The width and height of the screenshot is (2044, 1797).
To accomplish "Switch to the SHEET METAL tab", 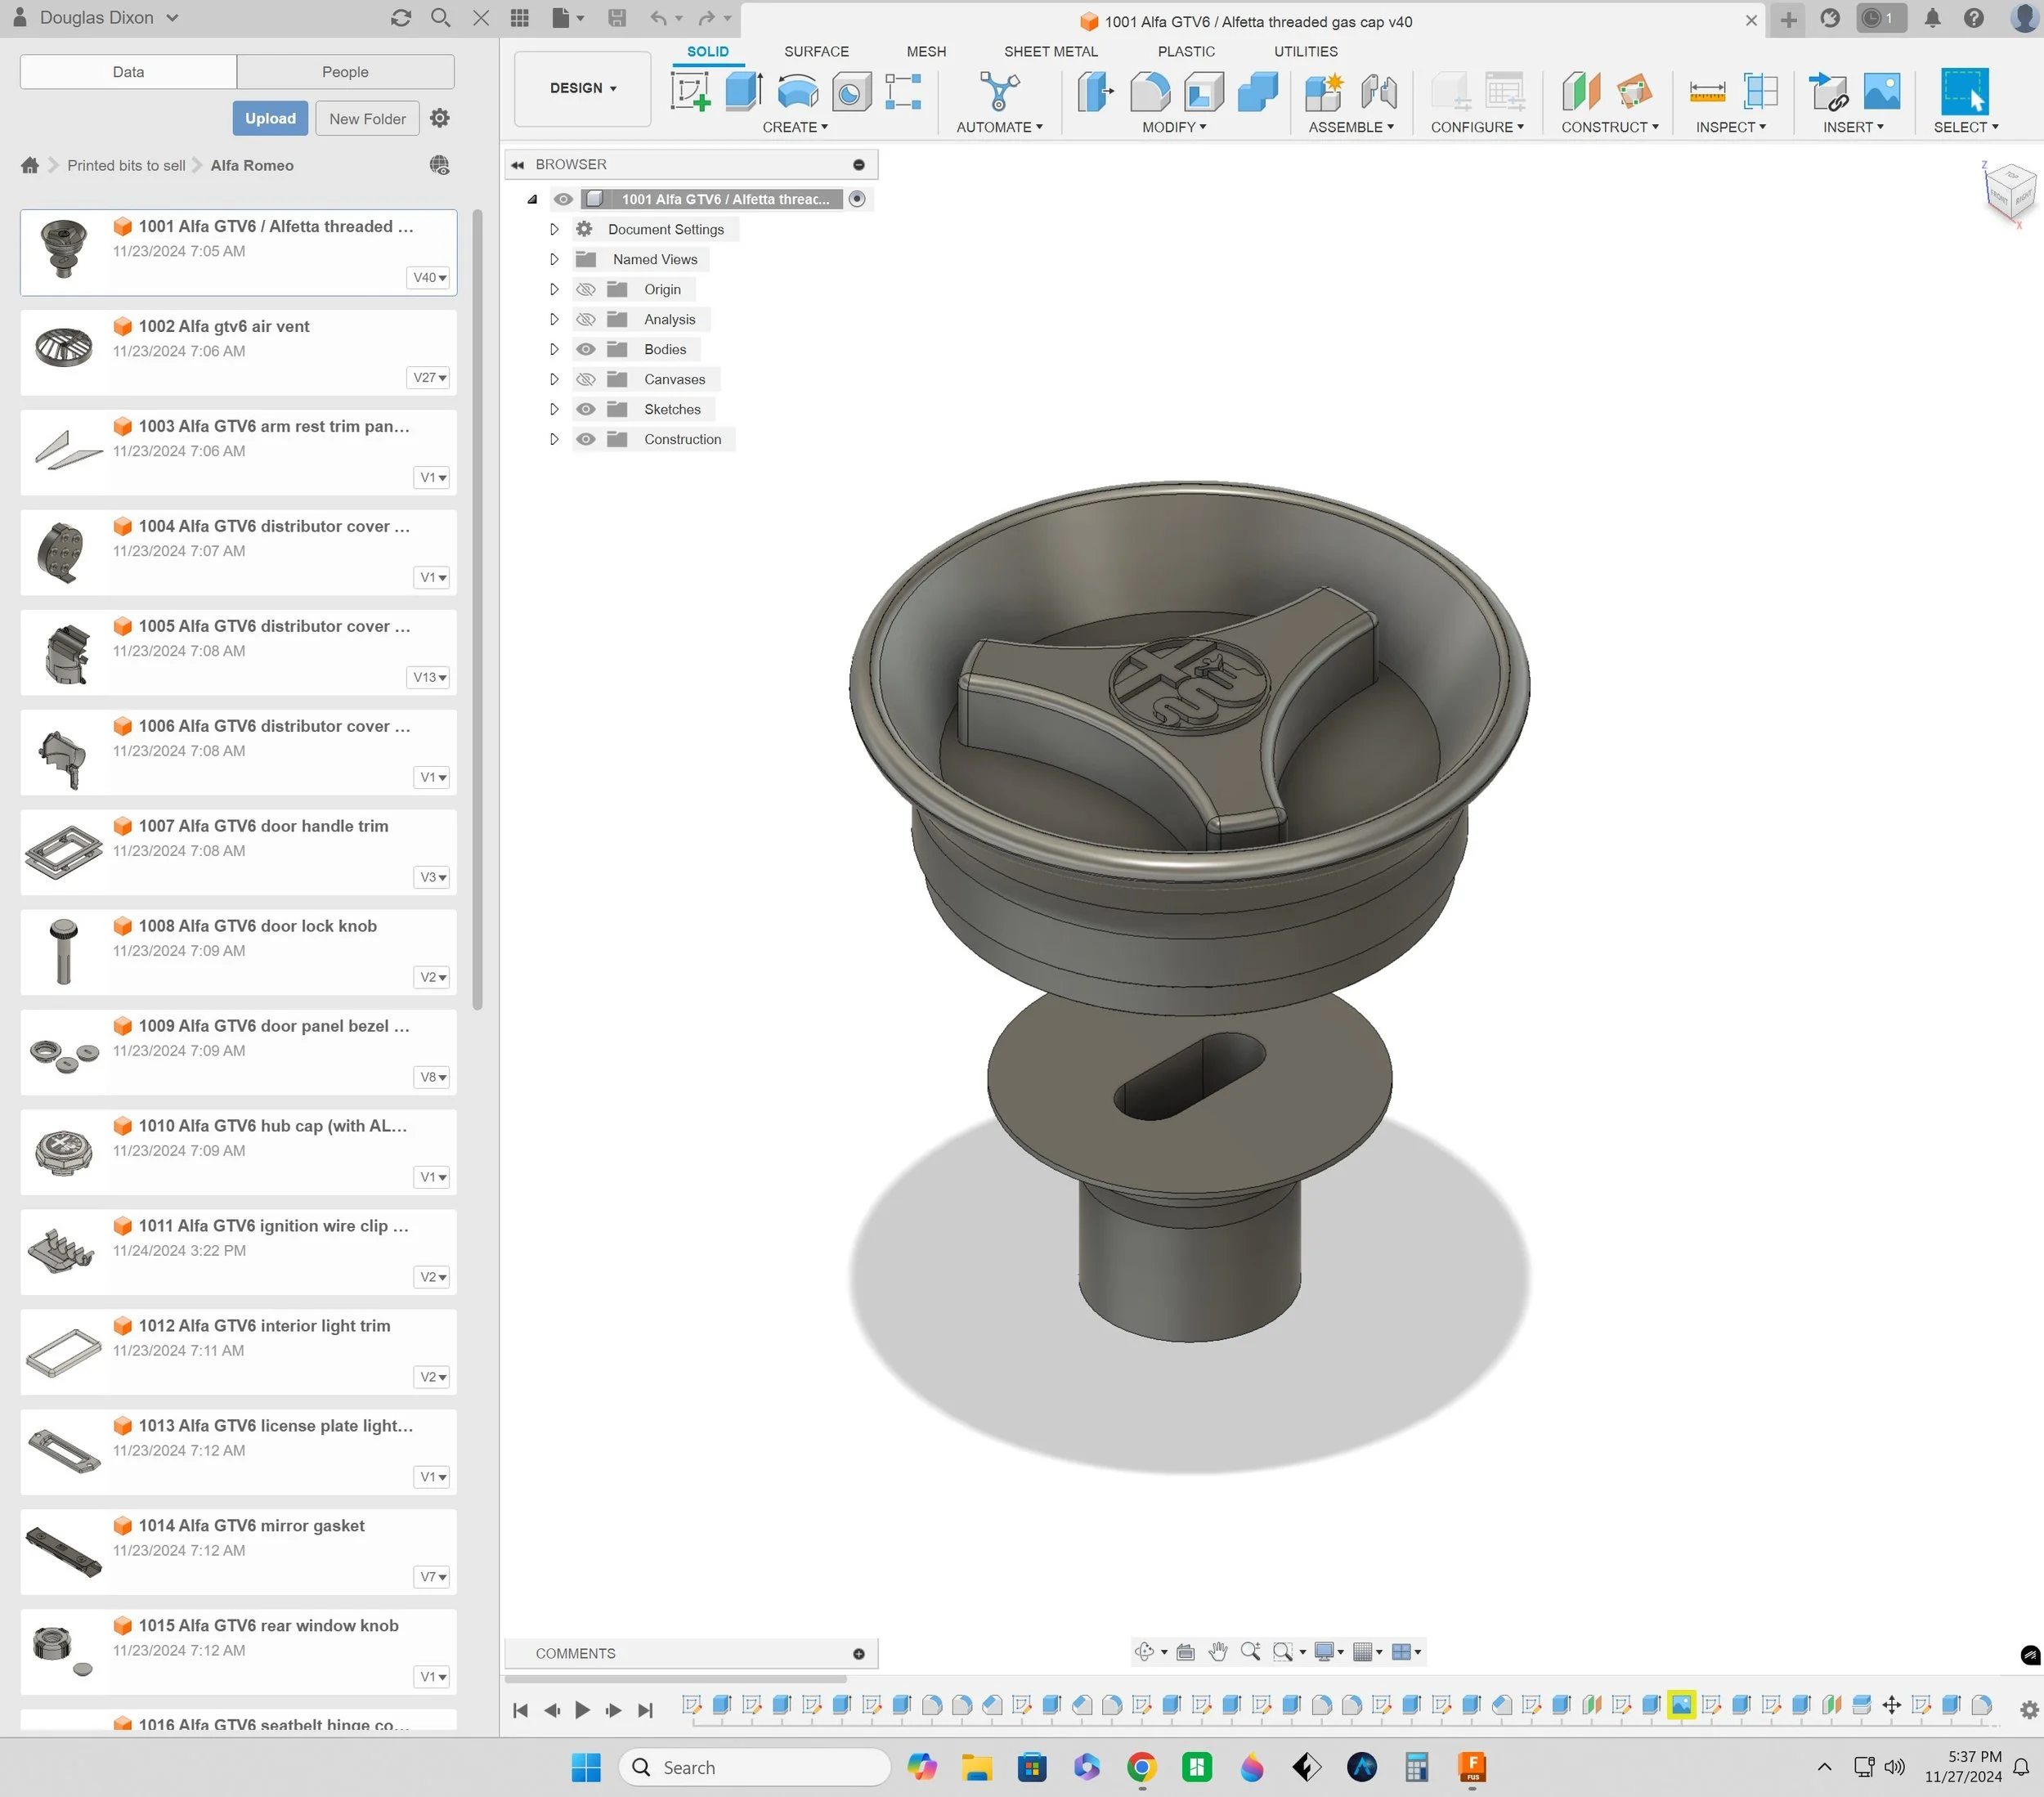I will click(1051, 51).
